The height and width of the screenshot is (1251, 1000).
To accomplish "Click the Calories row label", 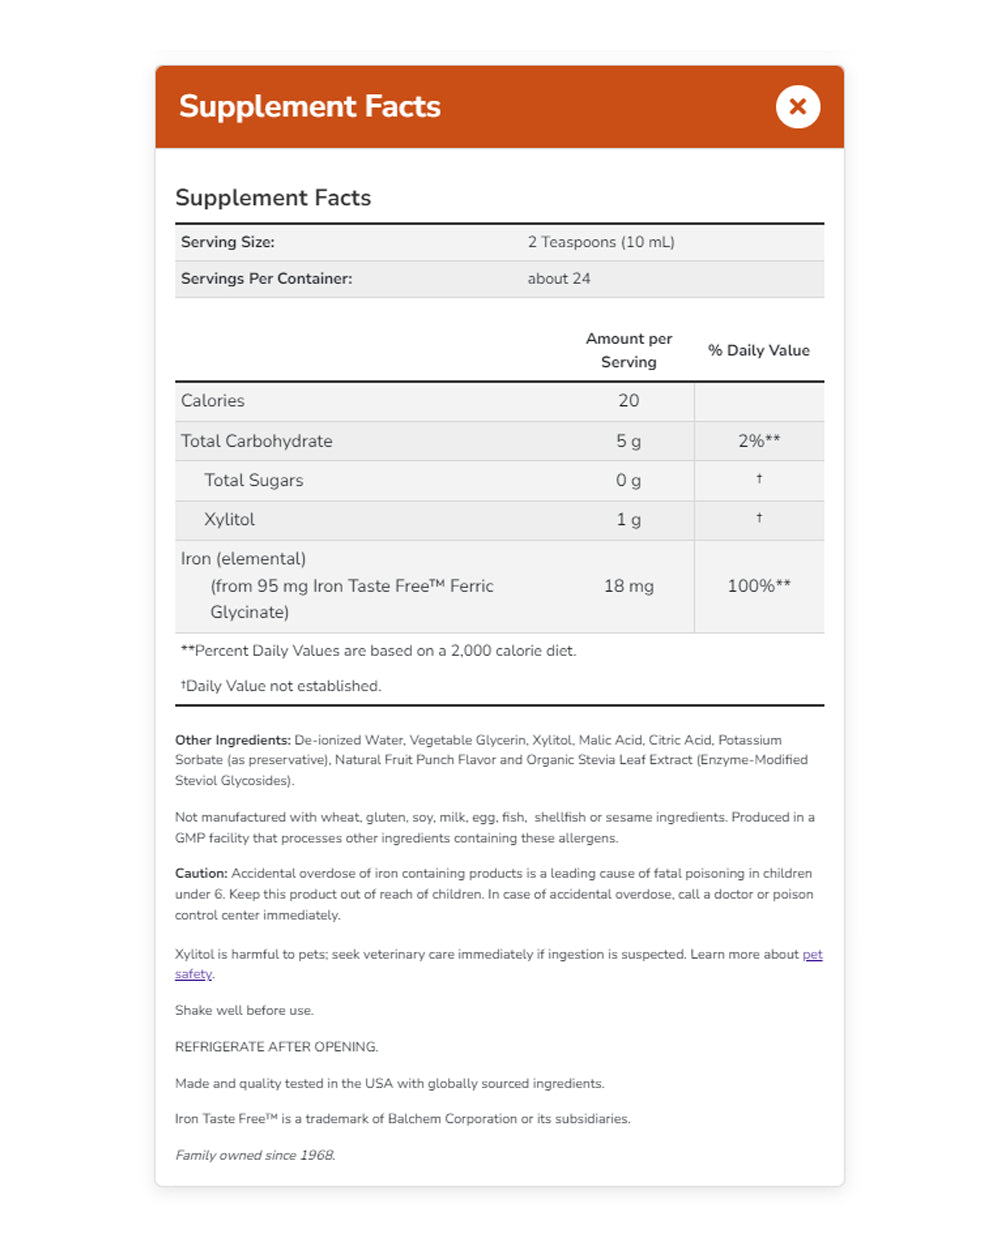I will pyautogui.click(x=213, y=401).
